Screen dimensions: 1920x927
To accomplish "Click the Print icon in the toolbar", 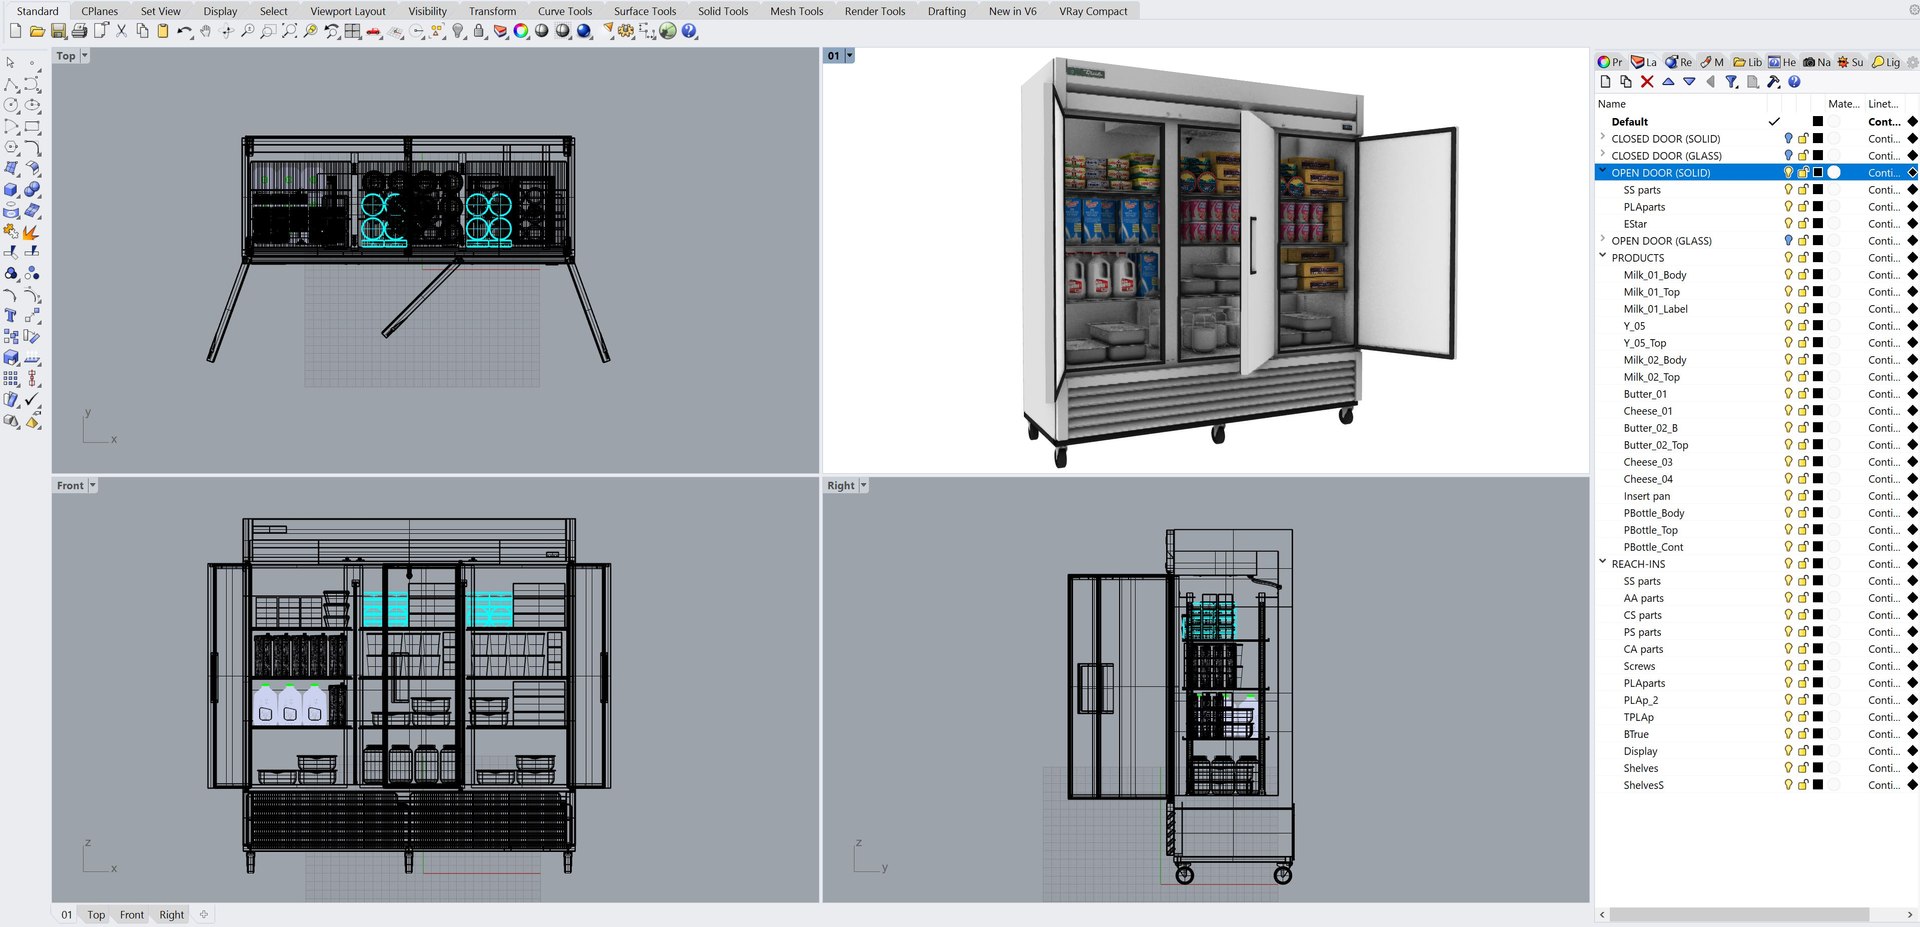I will point(79,31).
